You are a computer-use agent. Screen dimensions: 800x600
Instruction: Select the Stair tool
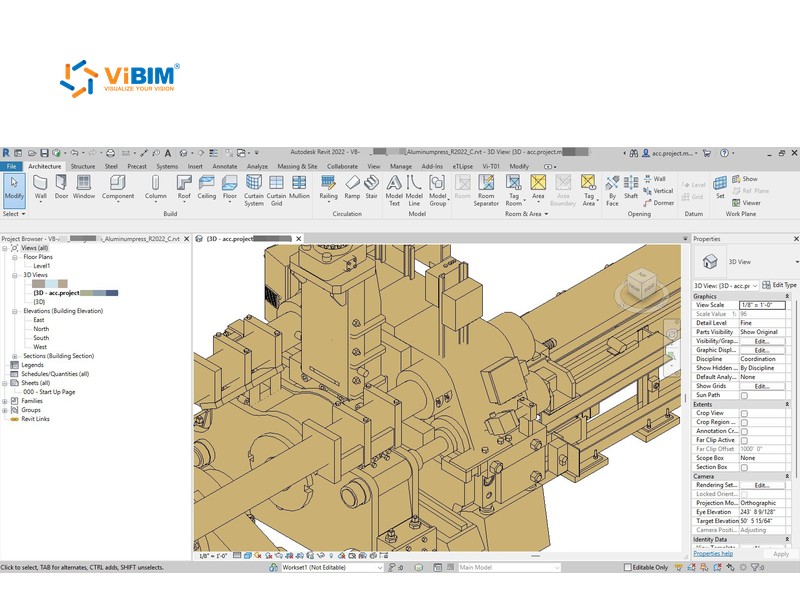pos(371,187)
